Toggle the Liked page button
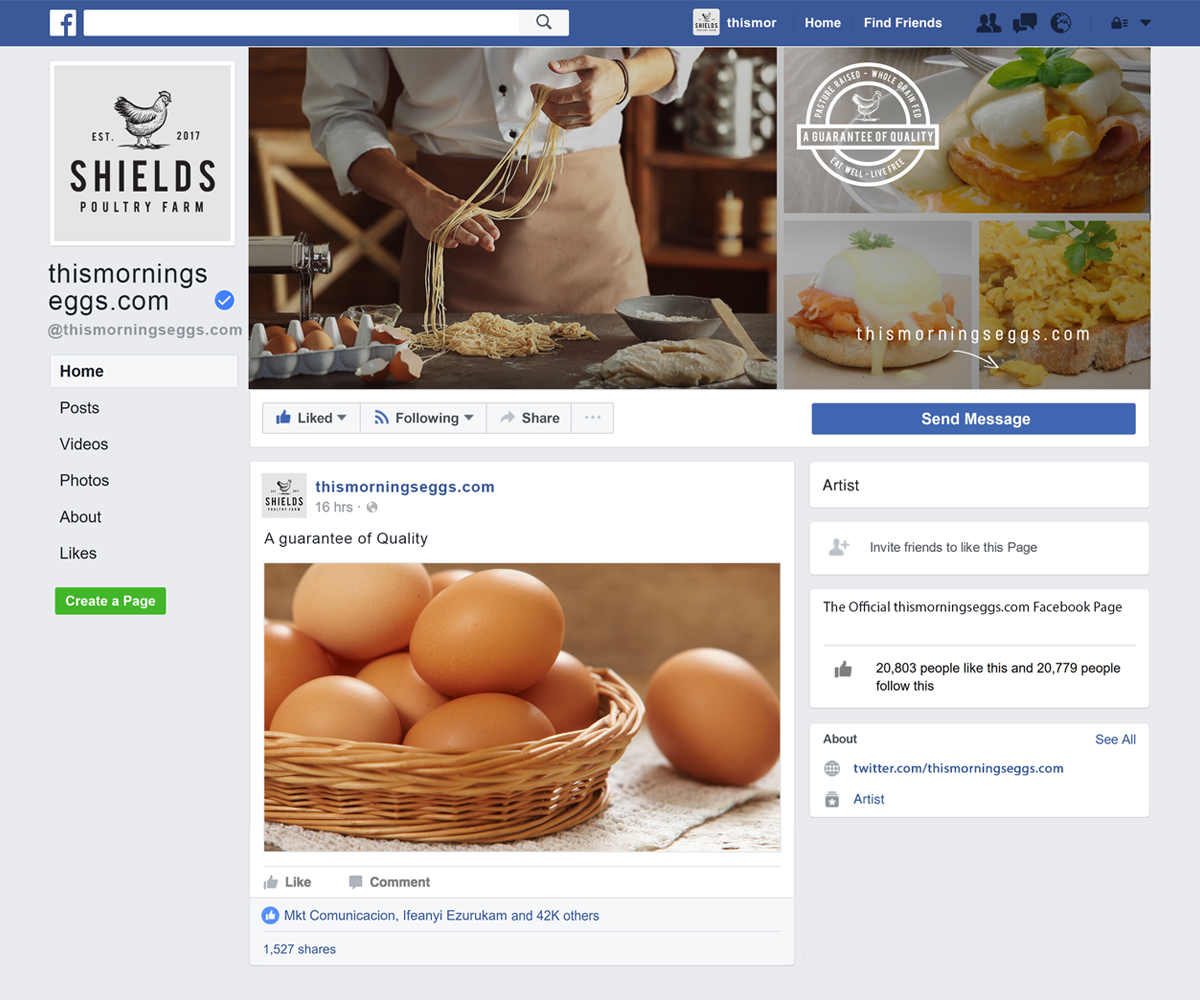 click(x=311, y=418)
